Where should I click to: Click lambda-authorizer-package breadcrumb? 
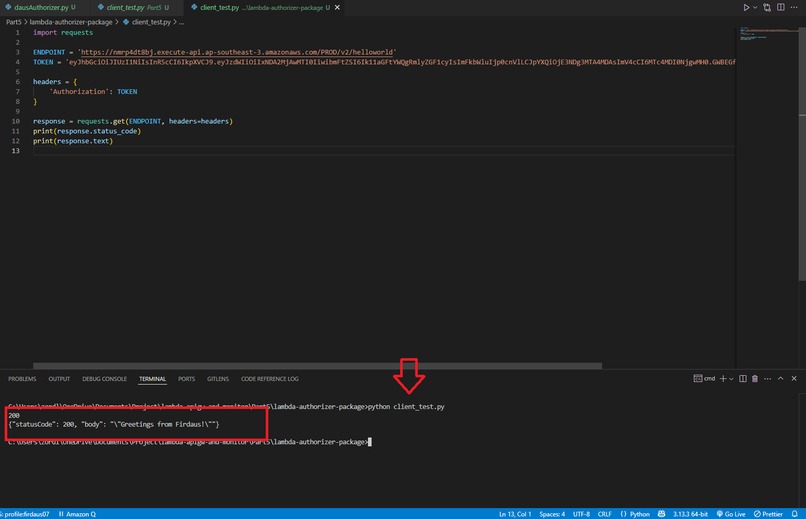coord(71,22)
